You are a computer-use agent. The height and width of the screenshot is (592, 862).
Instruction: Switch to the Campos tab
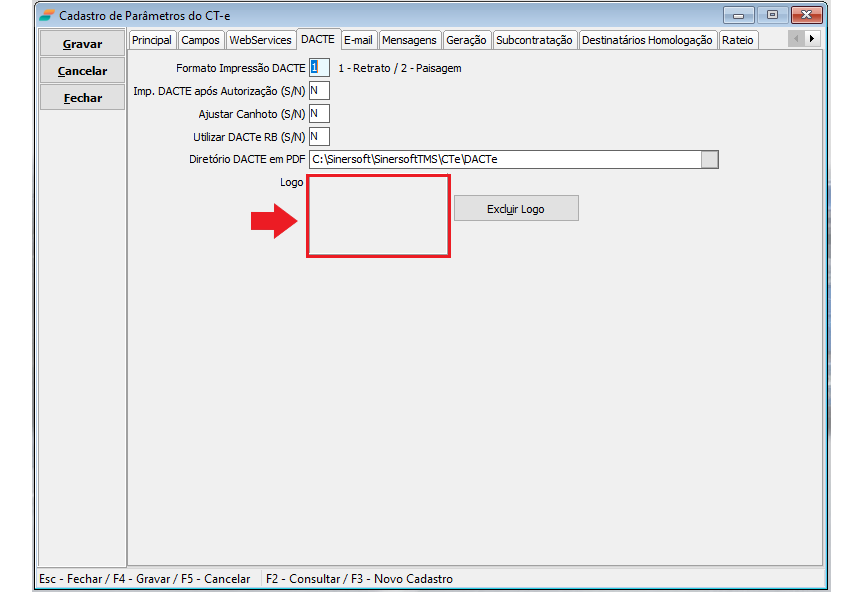[x=201, y=40]
